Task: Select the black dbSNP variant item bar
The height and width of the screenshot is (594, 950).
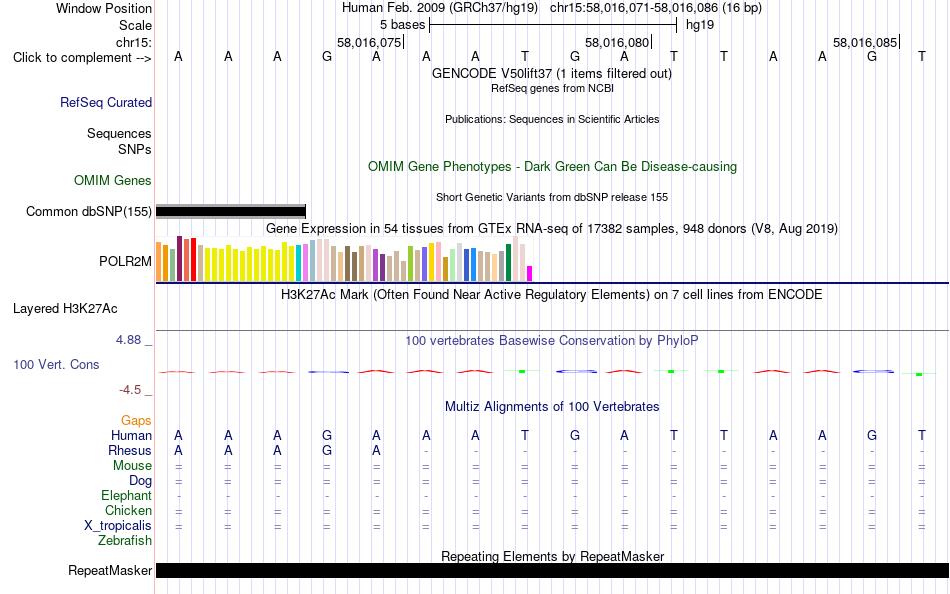Action: coord(231,212)
